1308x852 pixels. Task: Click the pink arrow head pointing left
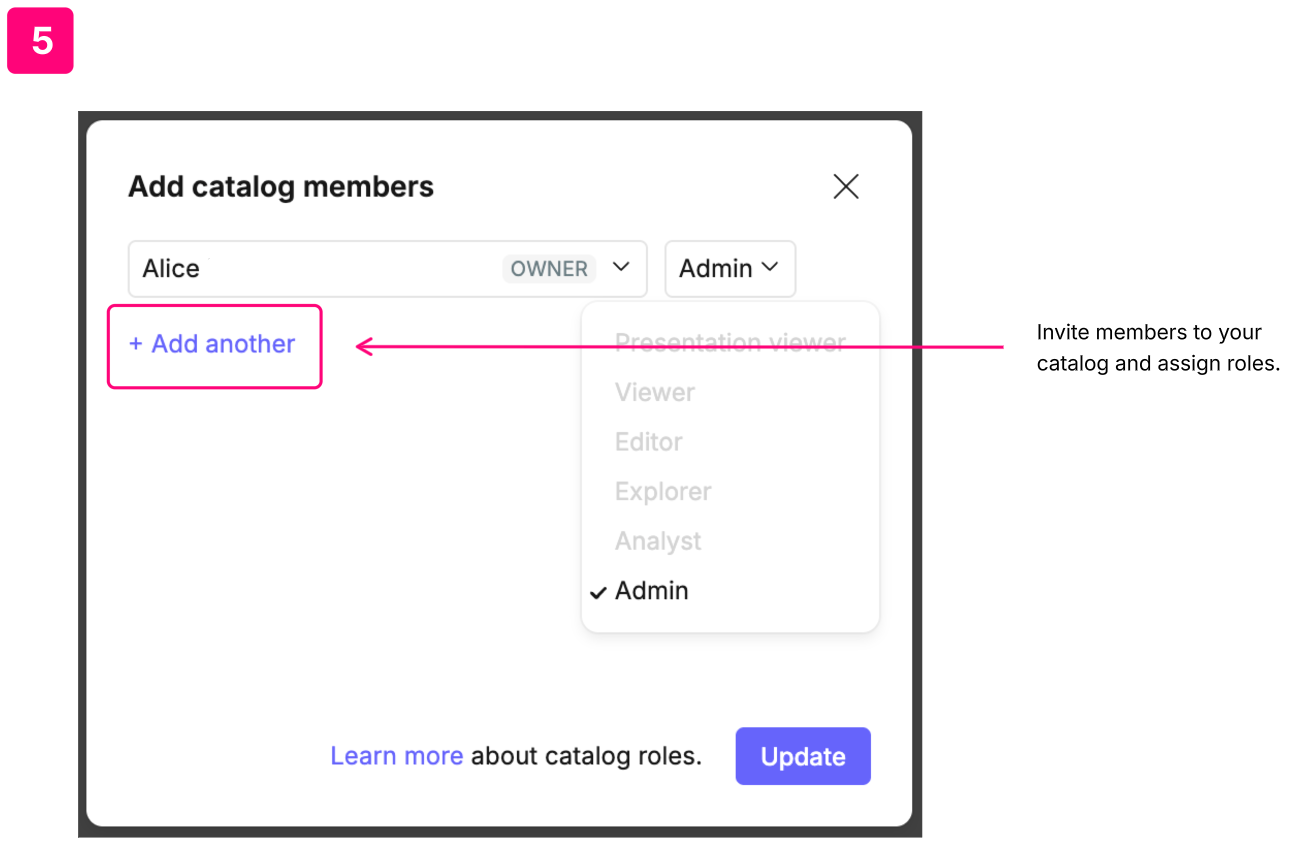pyautogui.click(x=365, y=347)
